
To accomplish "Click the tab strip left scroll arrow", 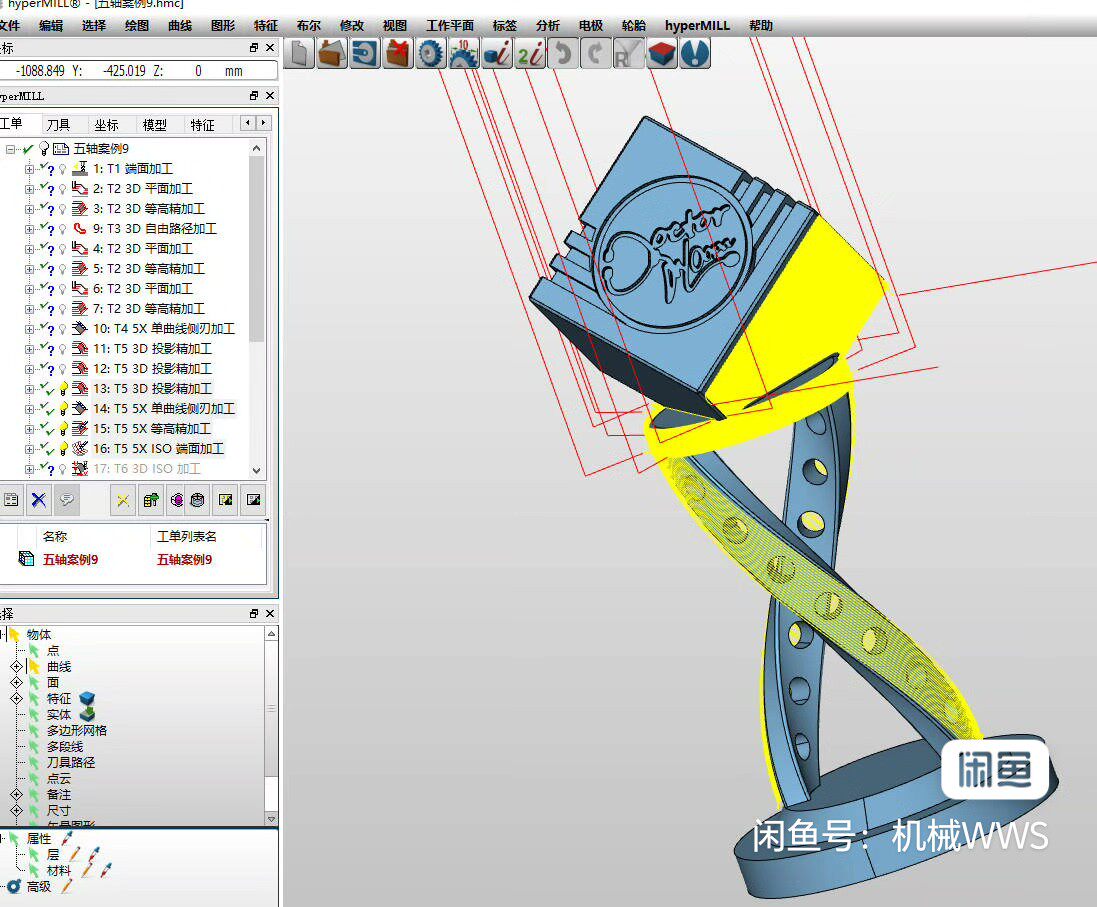I will [x=248, y=123].
